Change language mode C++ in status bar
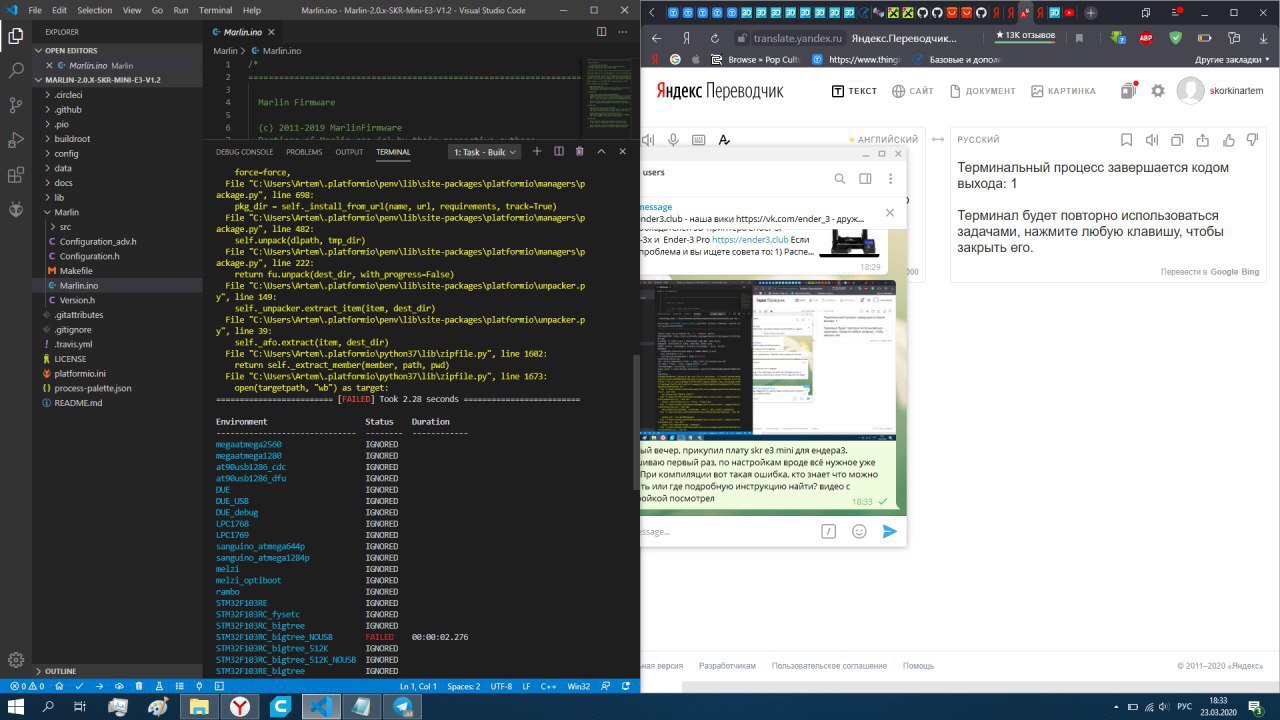This screenshot has width=1280, height=720. click(x=548, y=687)
